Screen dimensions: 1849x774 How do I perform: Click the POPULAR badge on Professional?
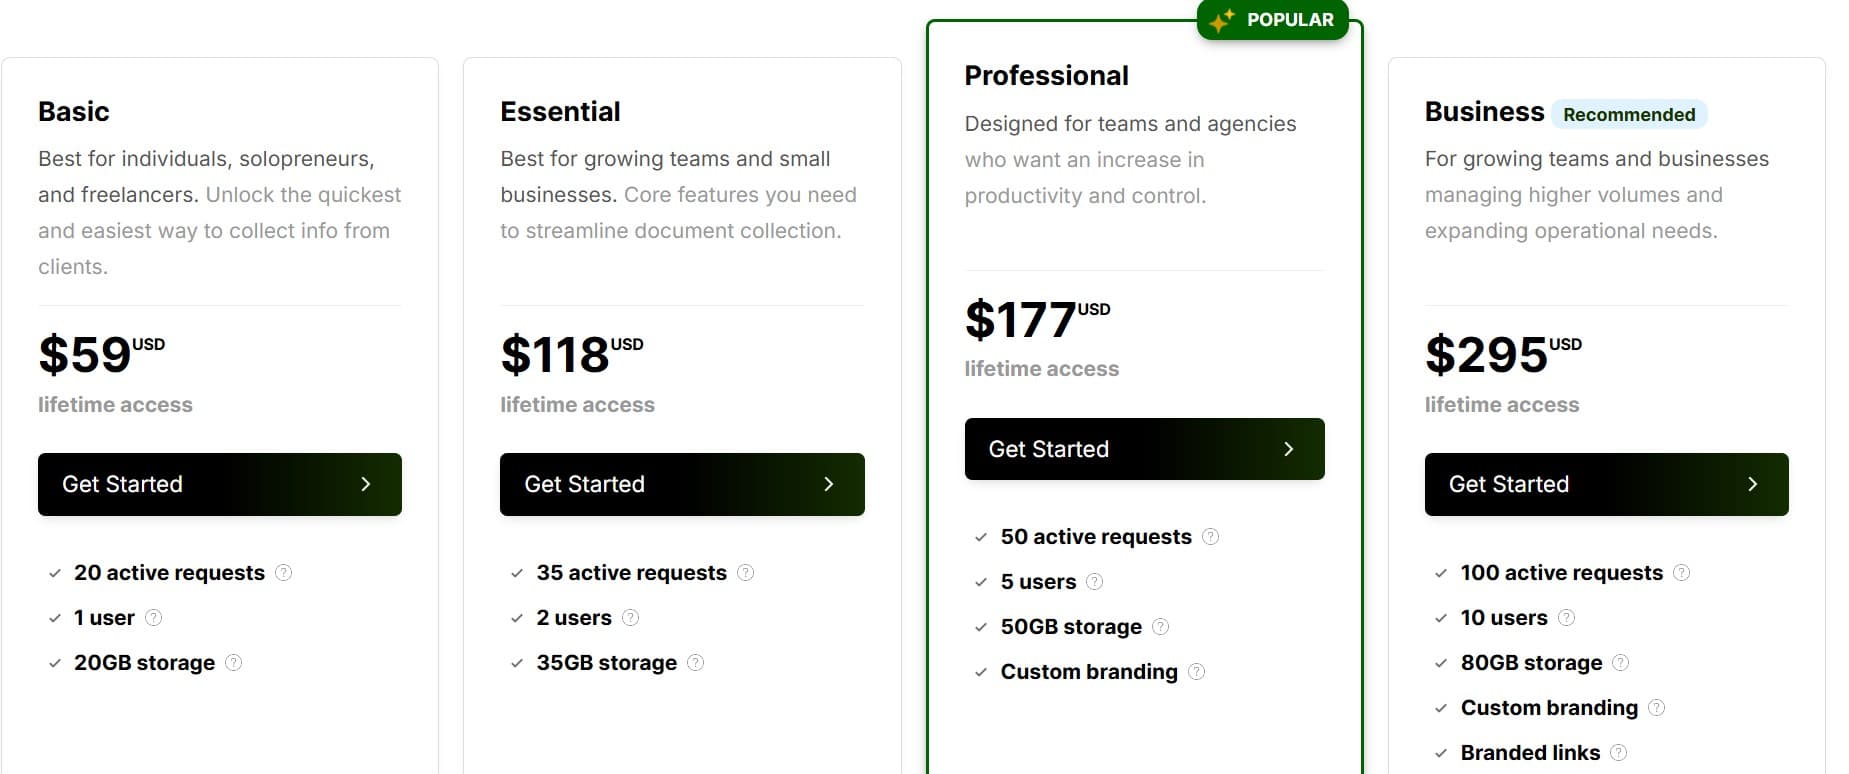(x=1273, y=20)
